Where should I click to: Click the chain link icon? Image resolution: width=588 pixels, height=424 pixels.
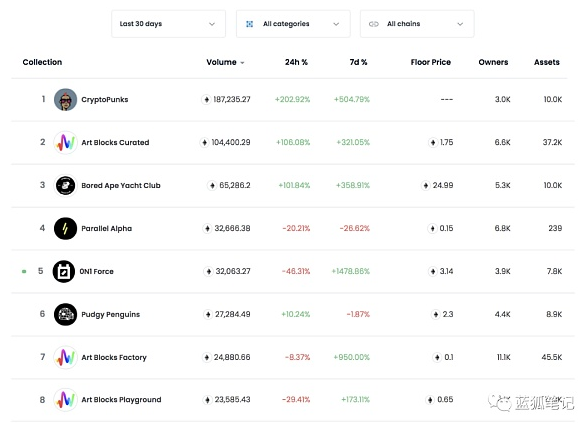[374, 24]
